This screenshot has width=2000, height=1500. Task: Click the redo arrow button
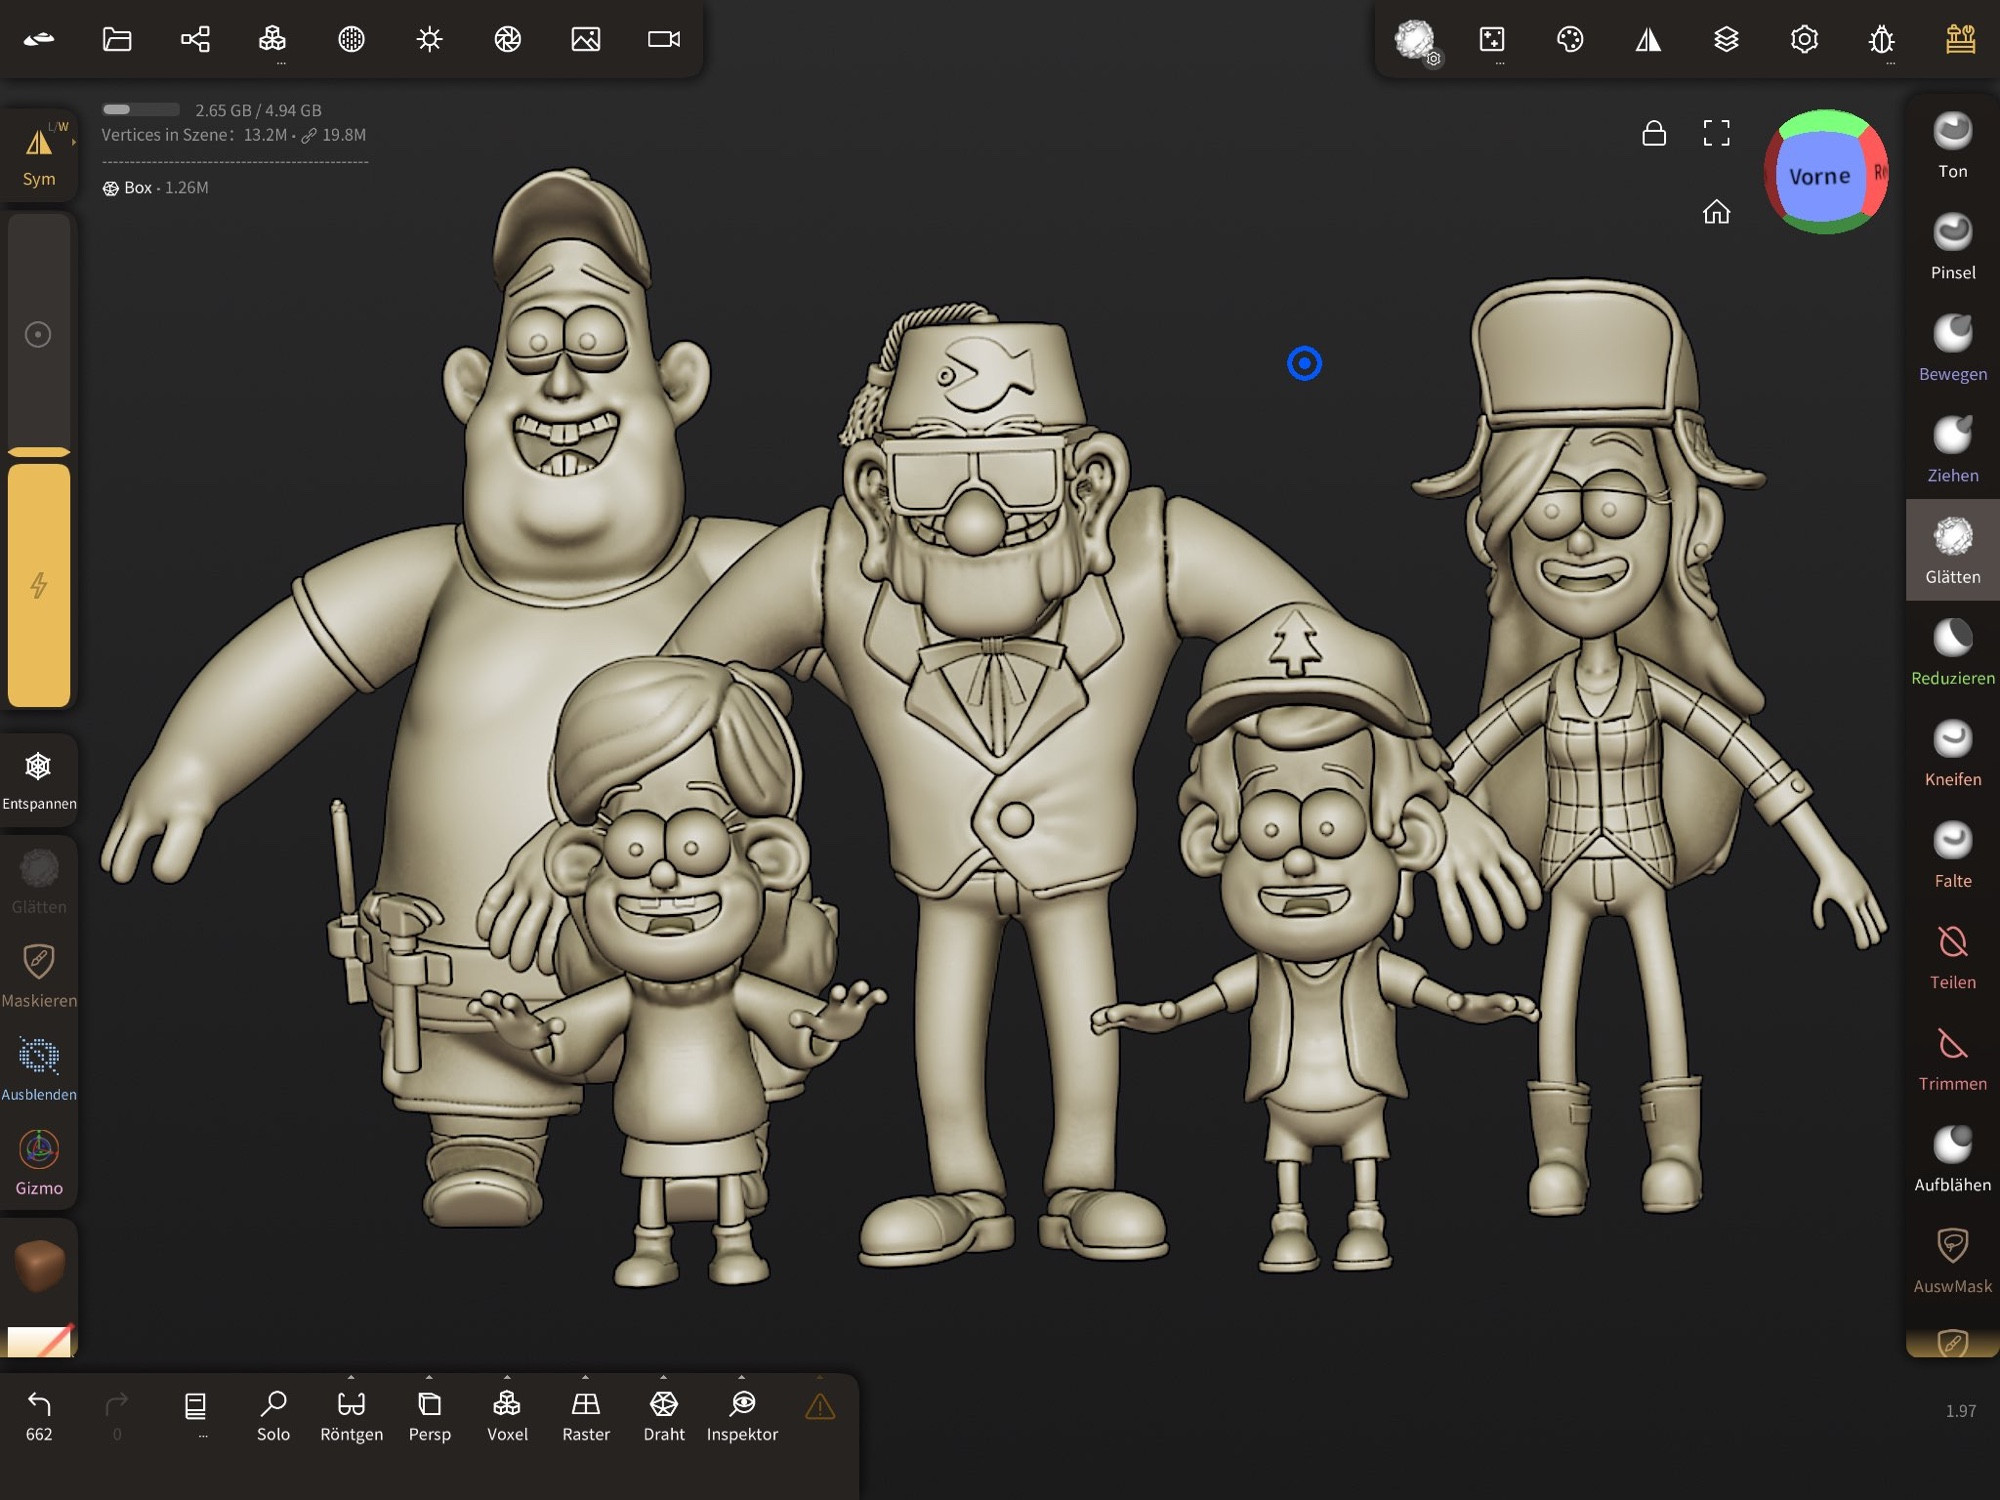coord(117,1415)
